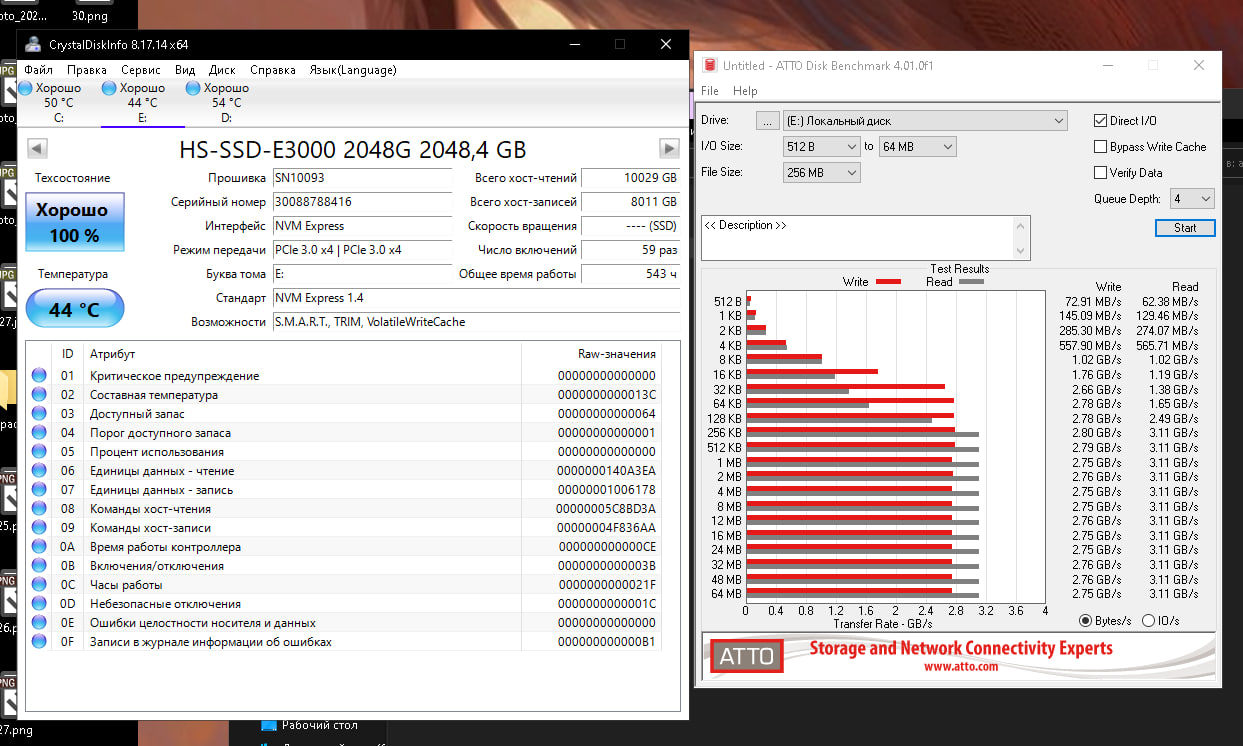The height and width of the screenshot is (746, 1243).
Task: Open Справка menu in CrystalDiskInfo
Action: click(273, 70)
